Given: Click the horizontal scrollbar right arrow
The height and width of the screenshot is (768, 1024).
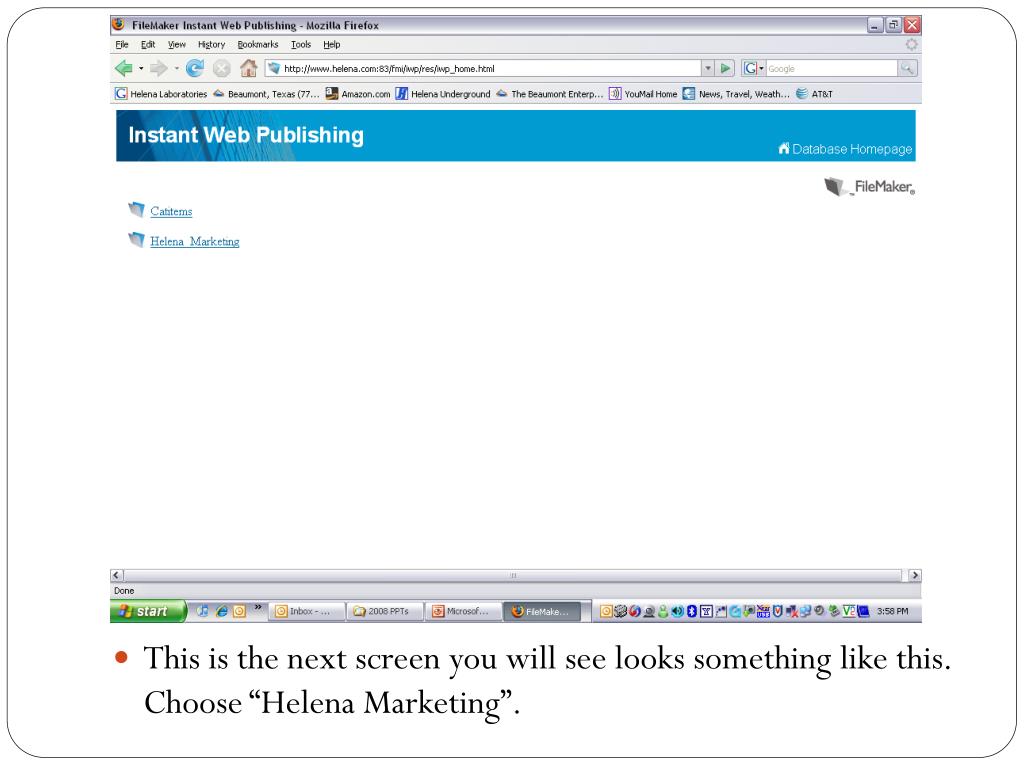Looking at the screenshot, I should (x=914, y=575).
